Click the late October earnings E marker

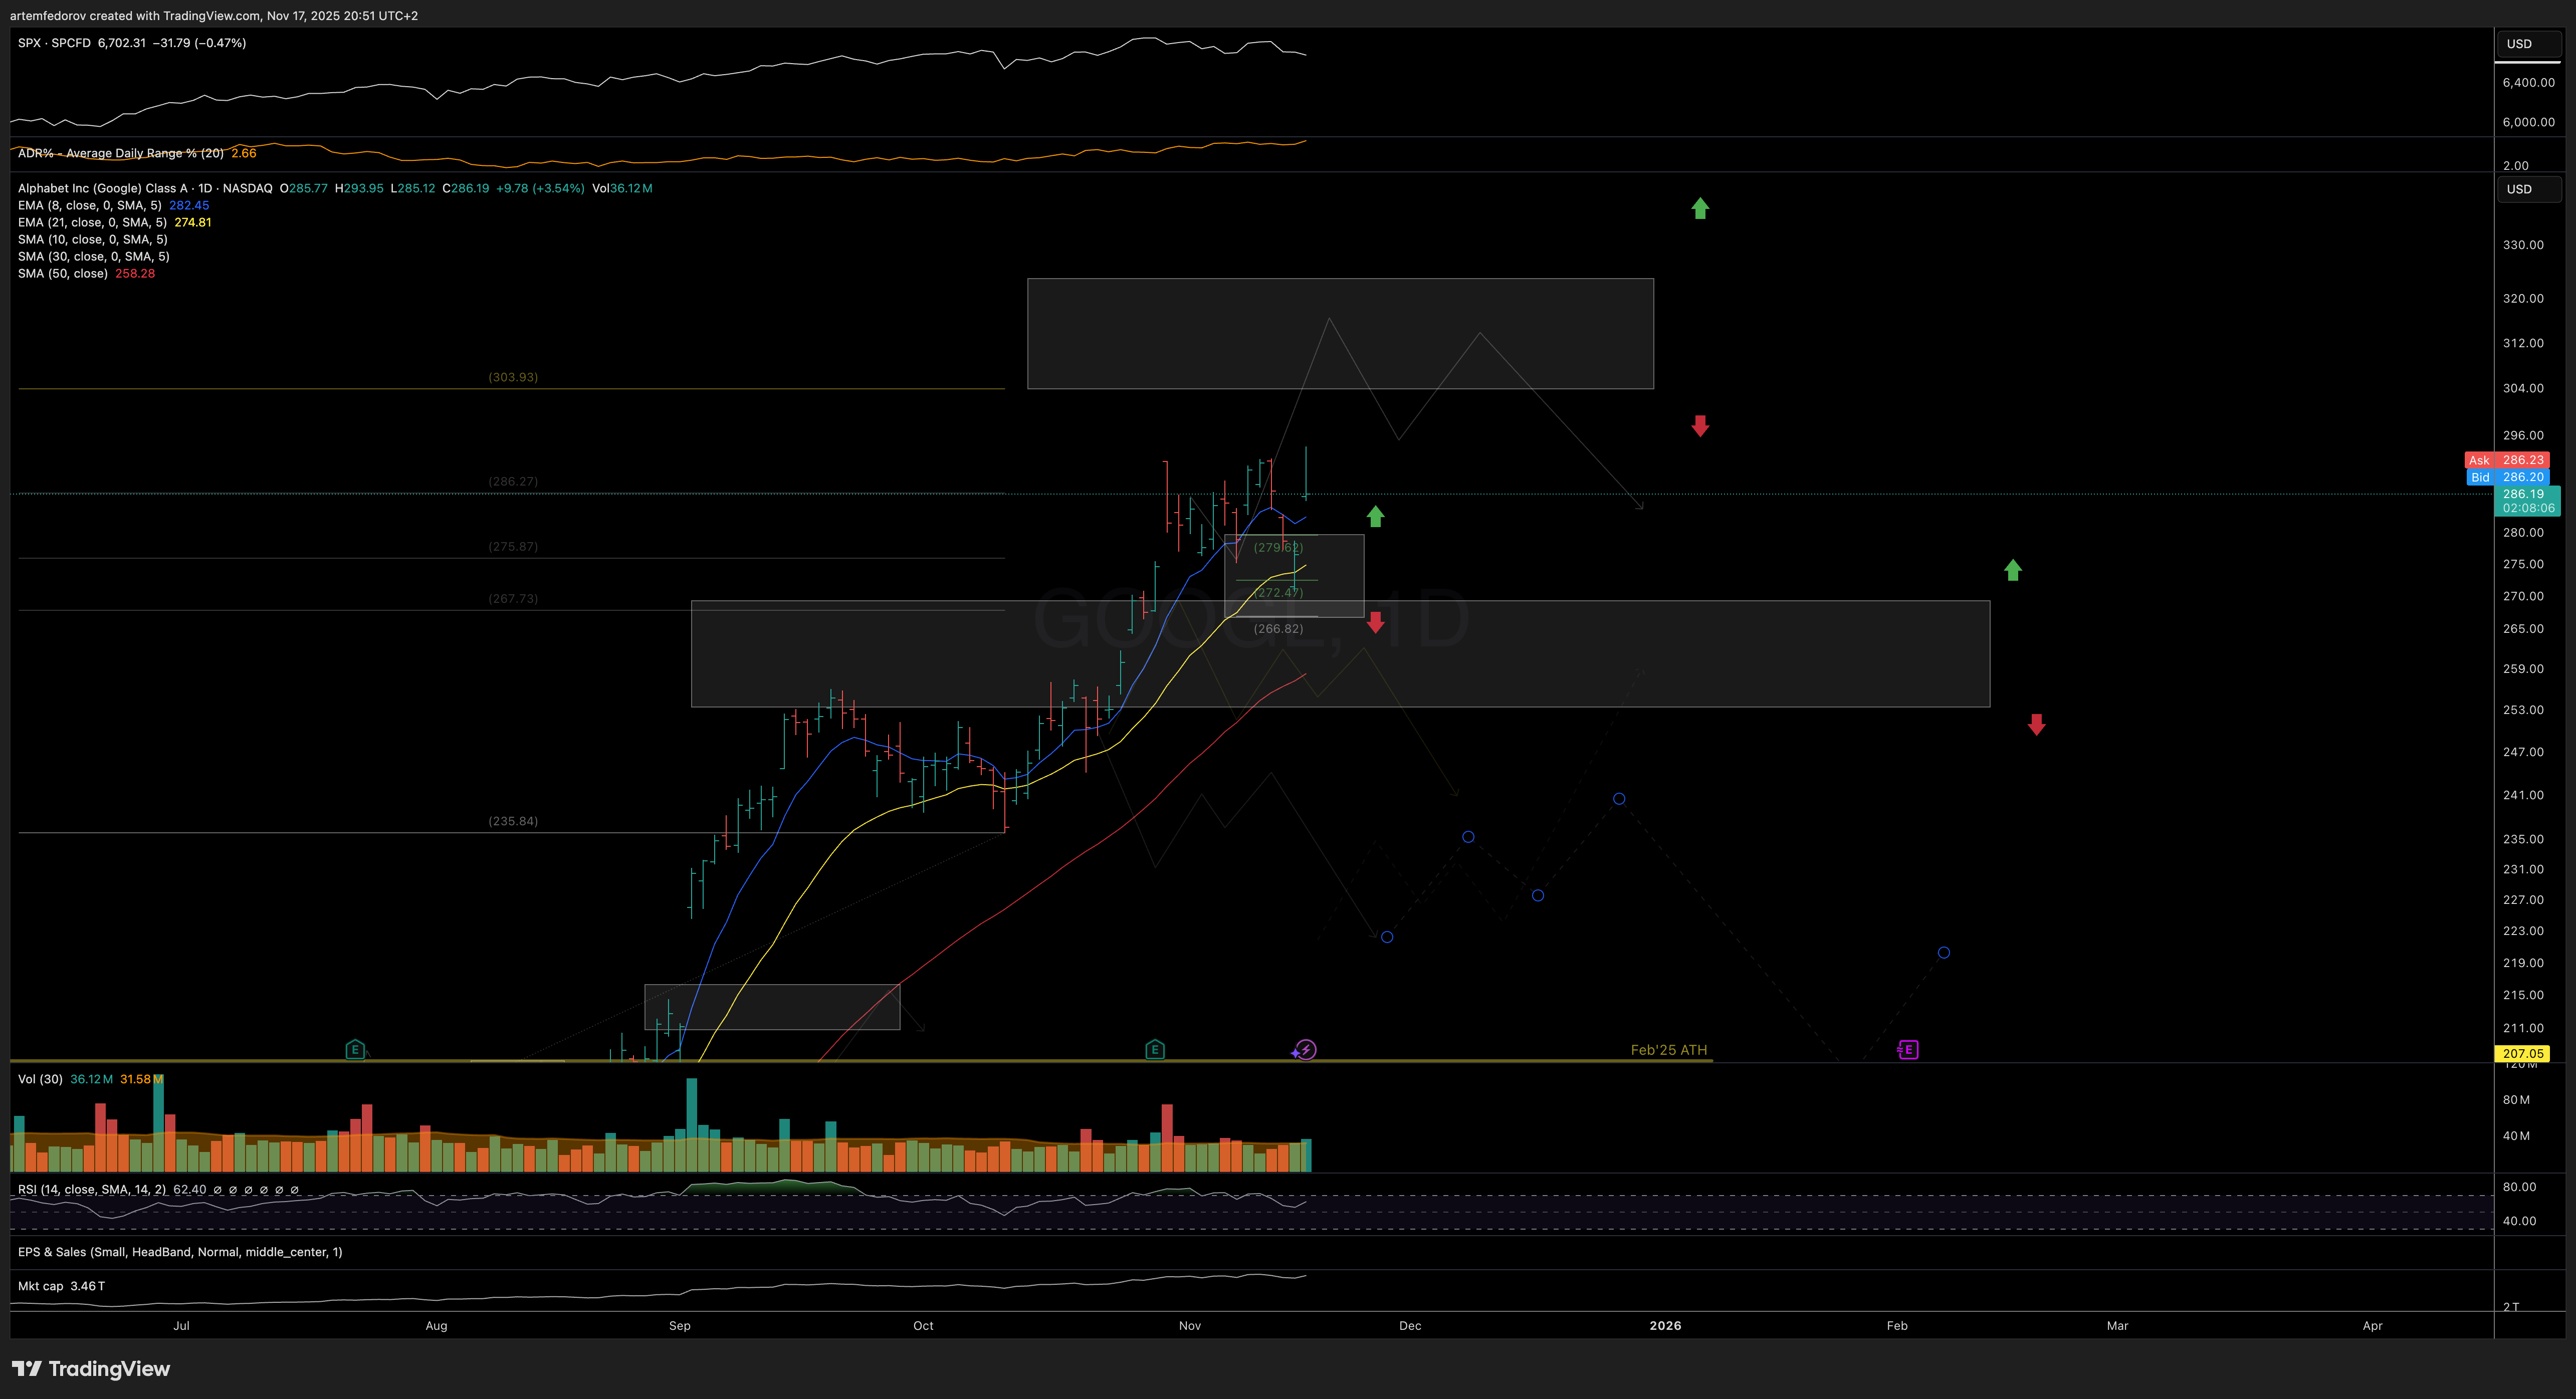click(1155, 1049)
